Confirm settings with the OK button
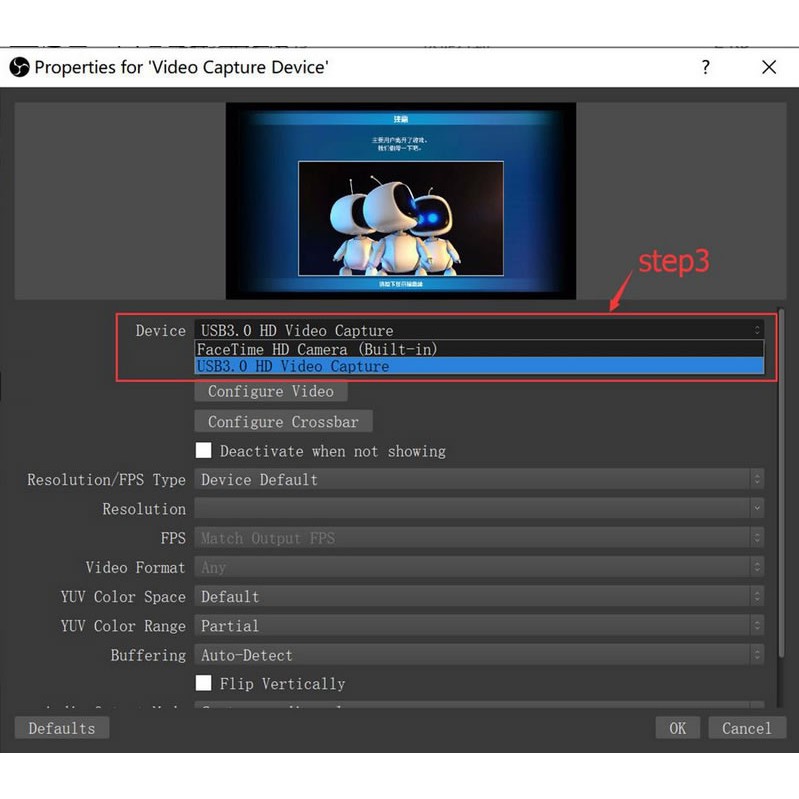 (677, 728)
